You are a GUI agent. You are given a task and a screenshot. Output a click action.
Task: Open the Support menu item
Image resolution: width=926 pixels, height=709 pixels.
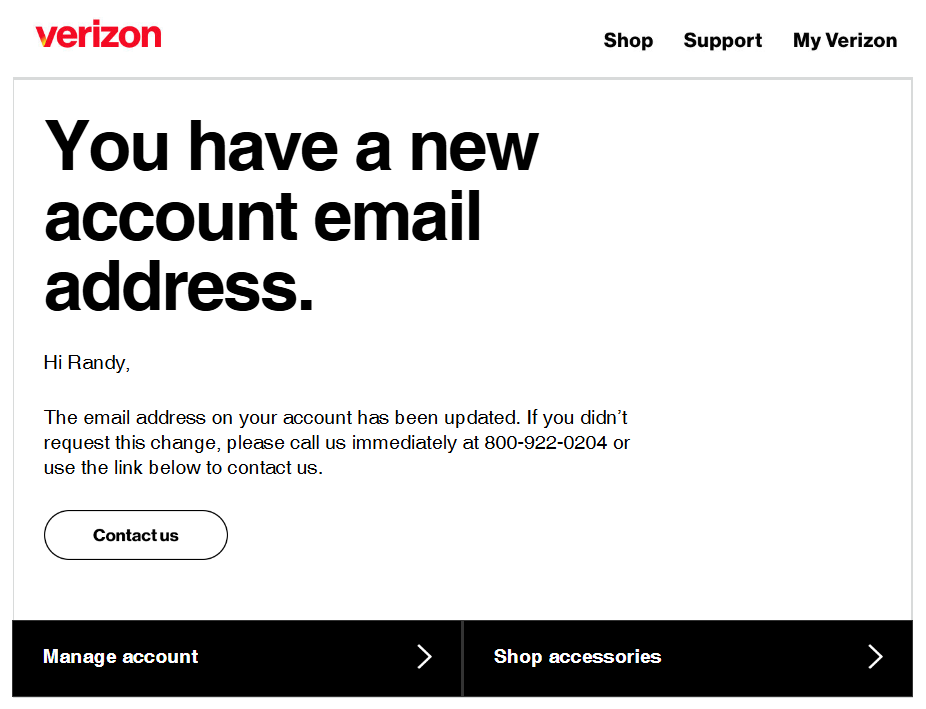point(722,41)
